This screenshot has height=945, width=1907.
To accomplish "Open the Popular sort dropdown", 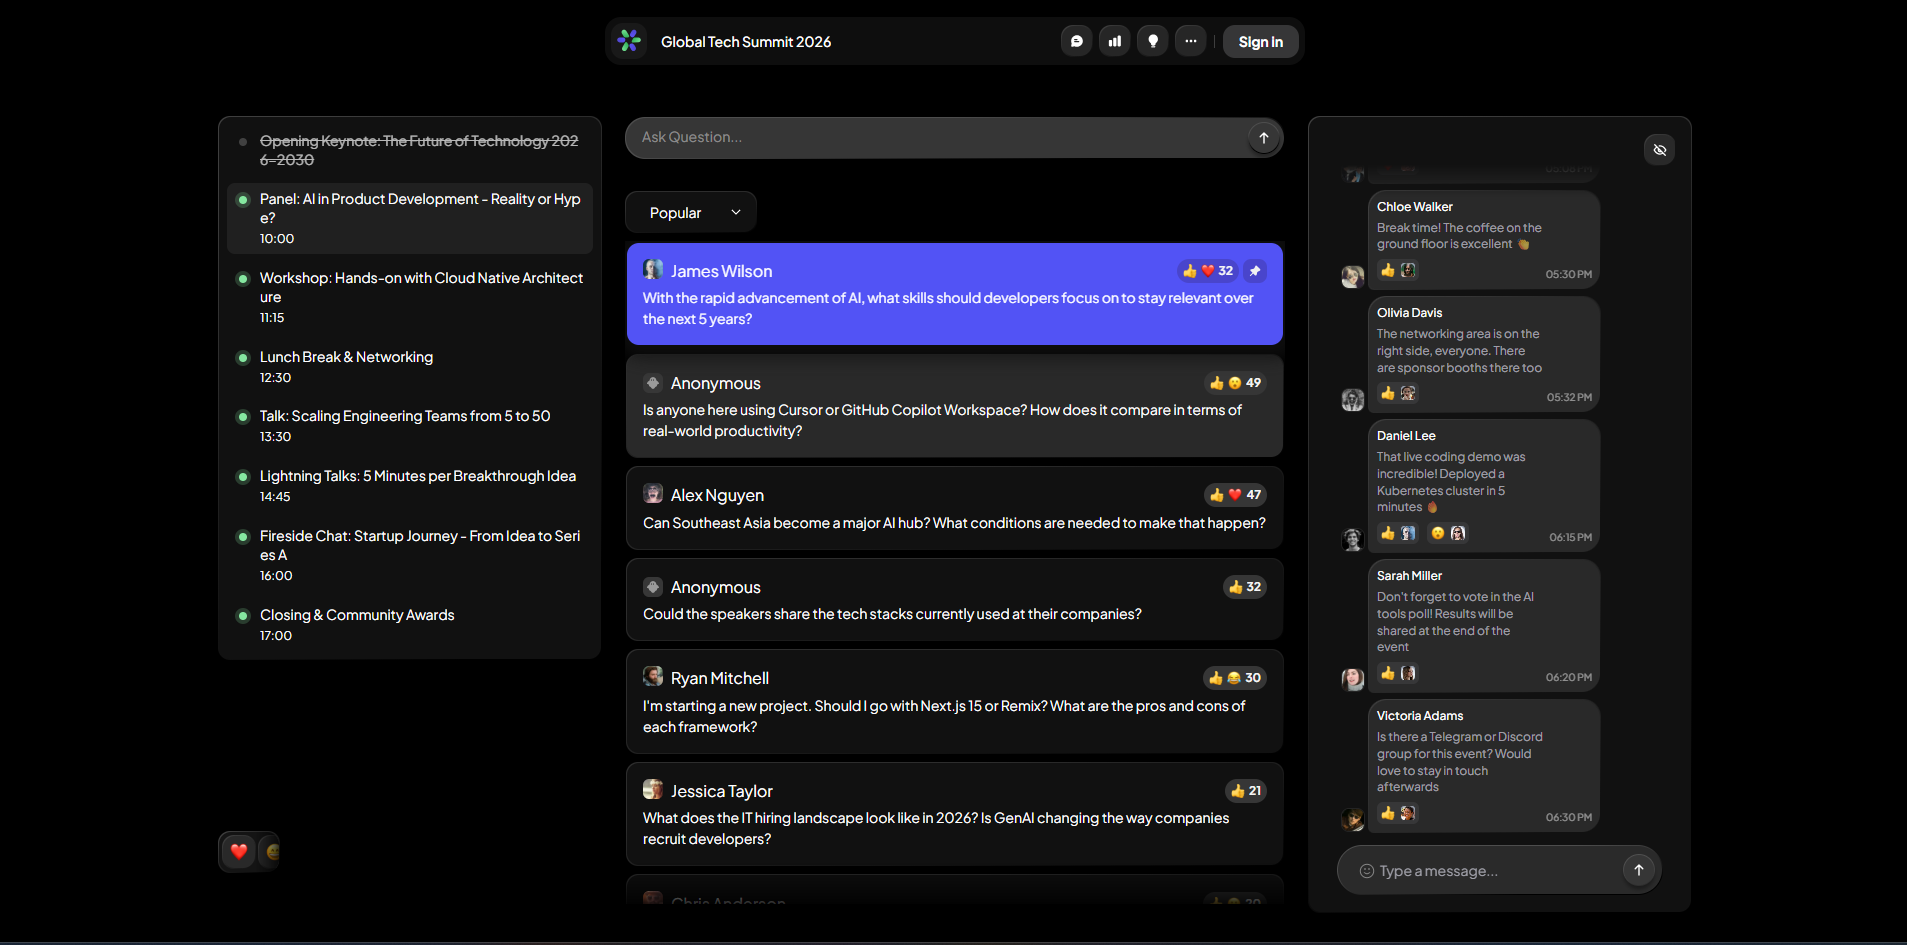I will [690, 212].
